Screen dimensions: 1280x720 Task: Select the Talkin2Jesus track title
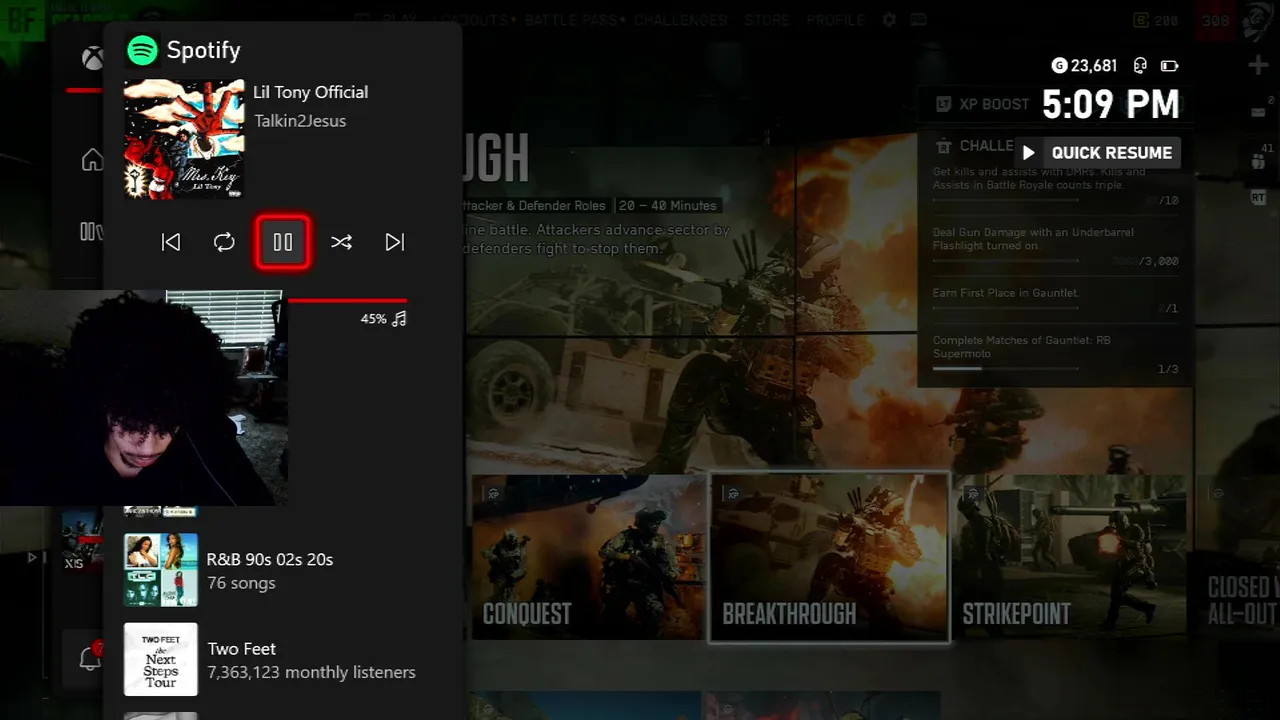300,121
